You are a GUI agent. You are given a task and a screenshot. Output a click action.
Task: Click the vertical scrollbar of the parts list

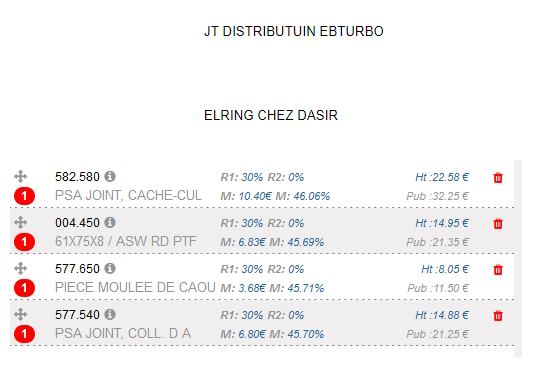tap(518, 258)
